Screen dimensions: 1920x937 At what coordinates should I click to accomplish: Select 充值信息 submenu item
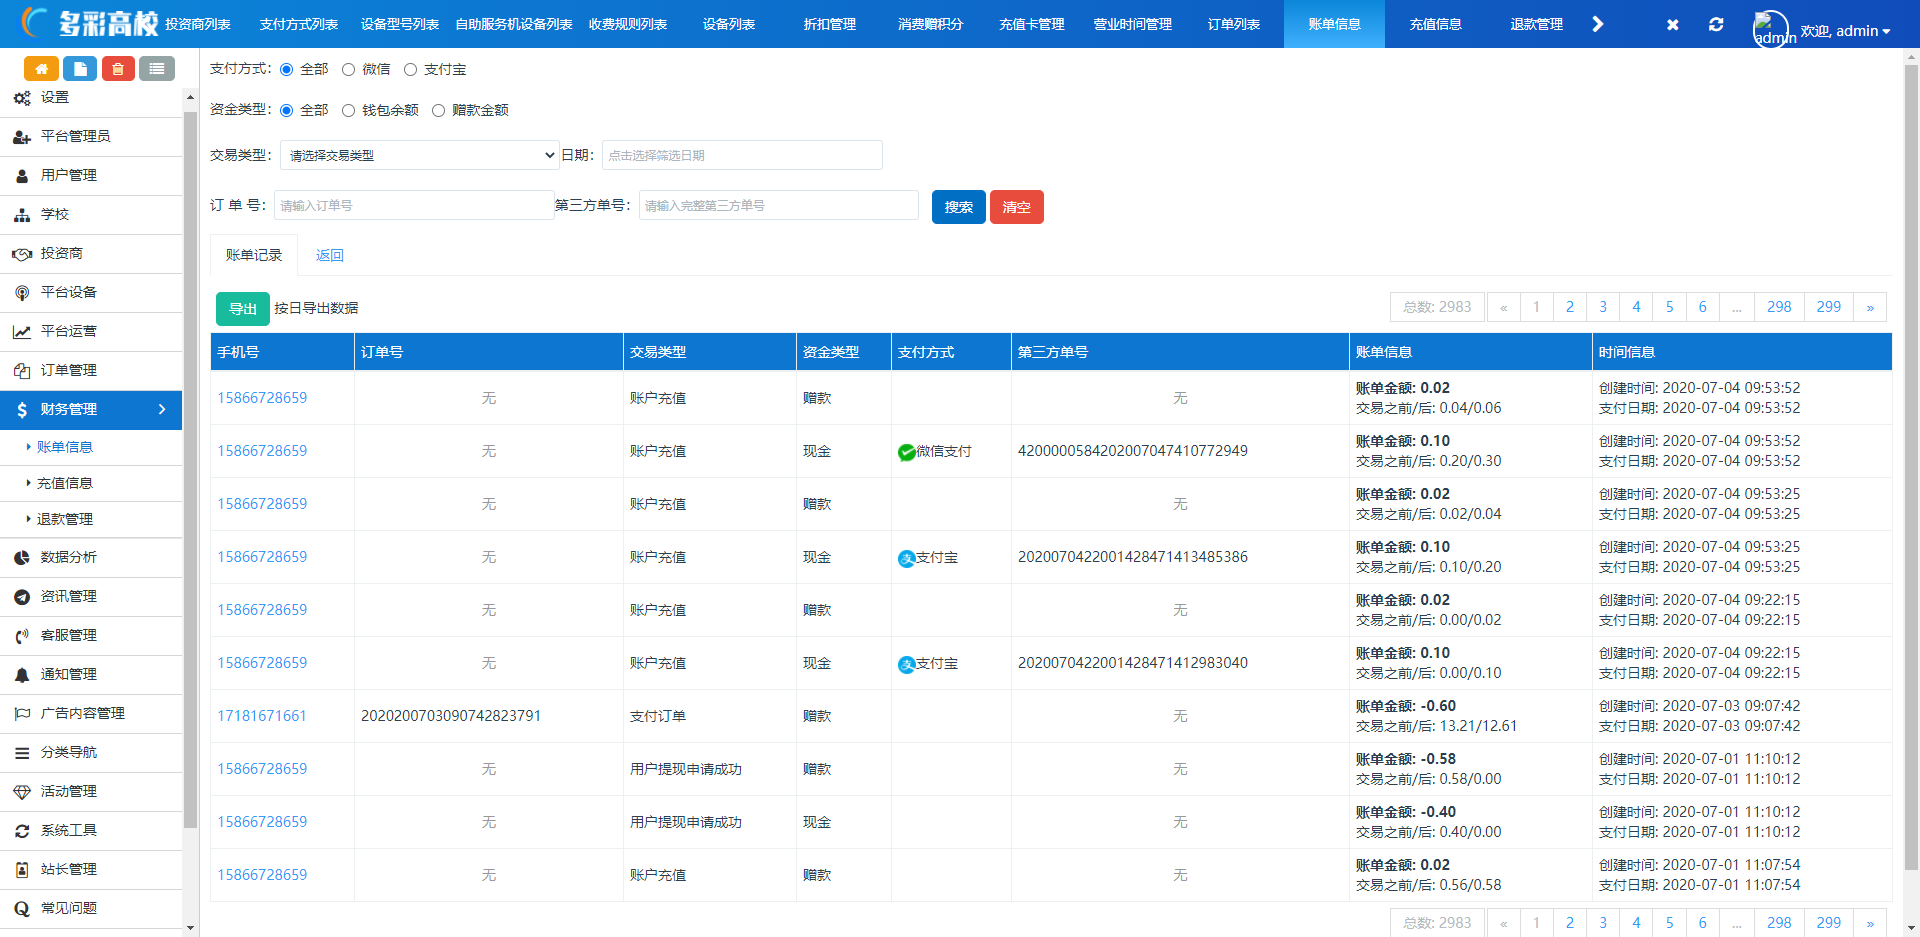tap(91, 484)
